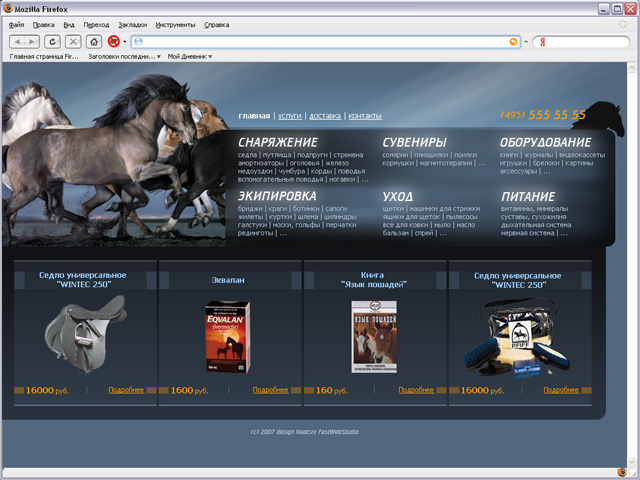This screenshot has width=640, height=480.
Task: Click стремена subcategory link
Action: pos(348,155)
